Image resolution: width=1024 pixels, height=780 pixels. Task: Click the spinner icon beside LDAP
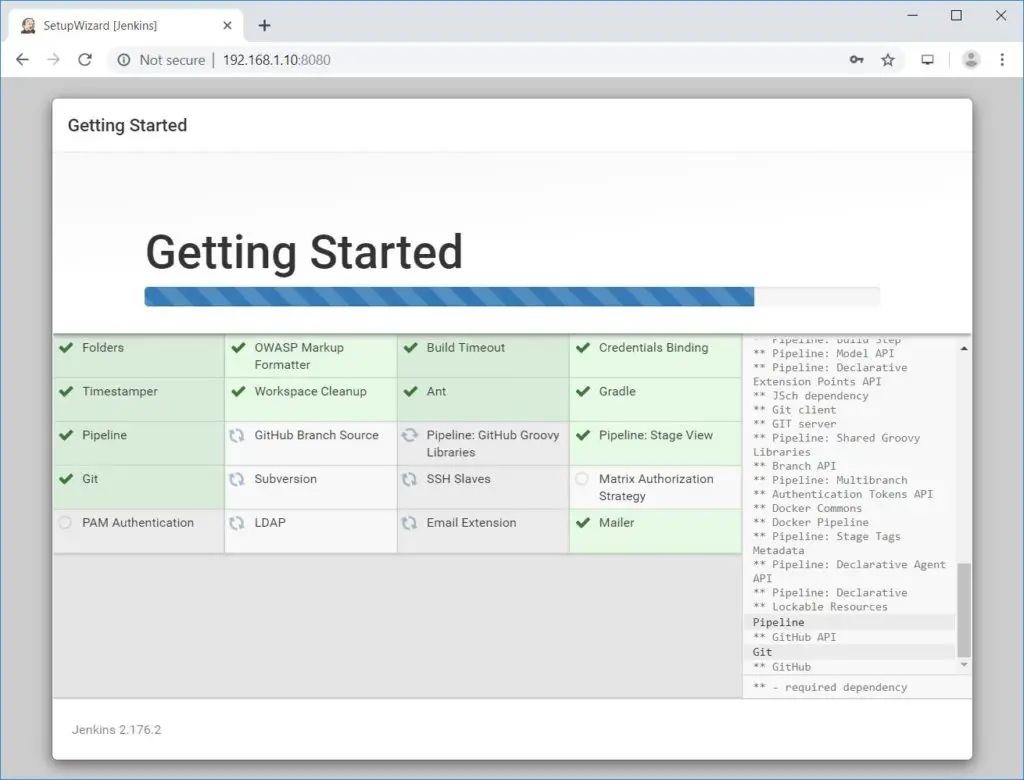coord(236,523)
